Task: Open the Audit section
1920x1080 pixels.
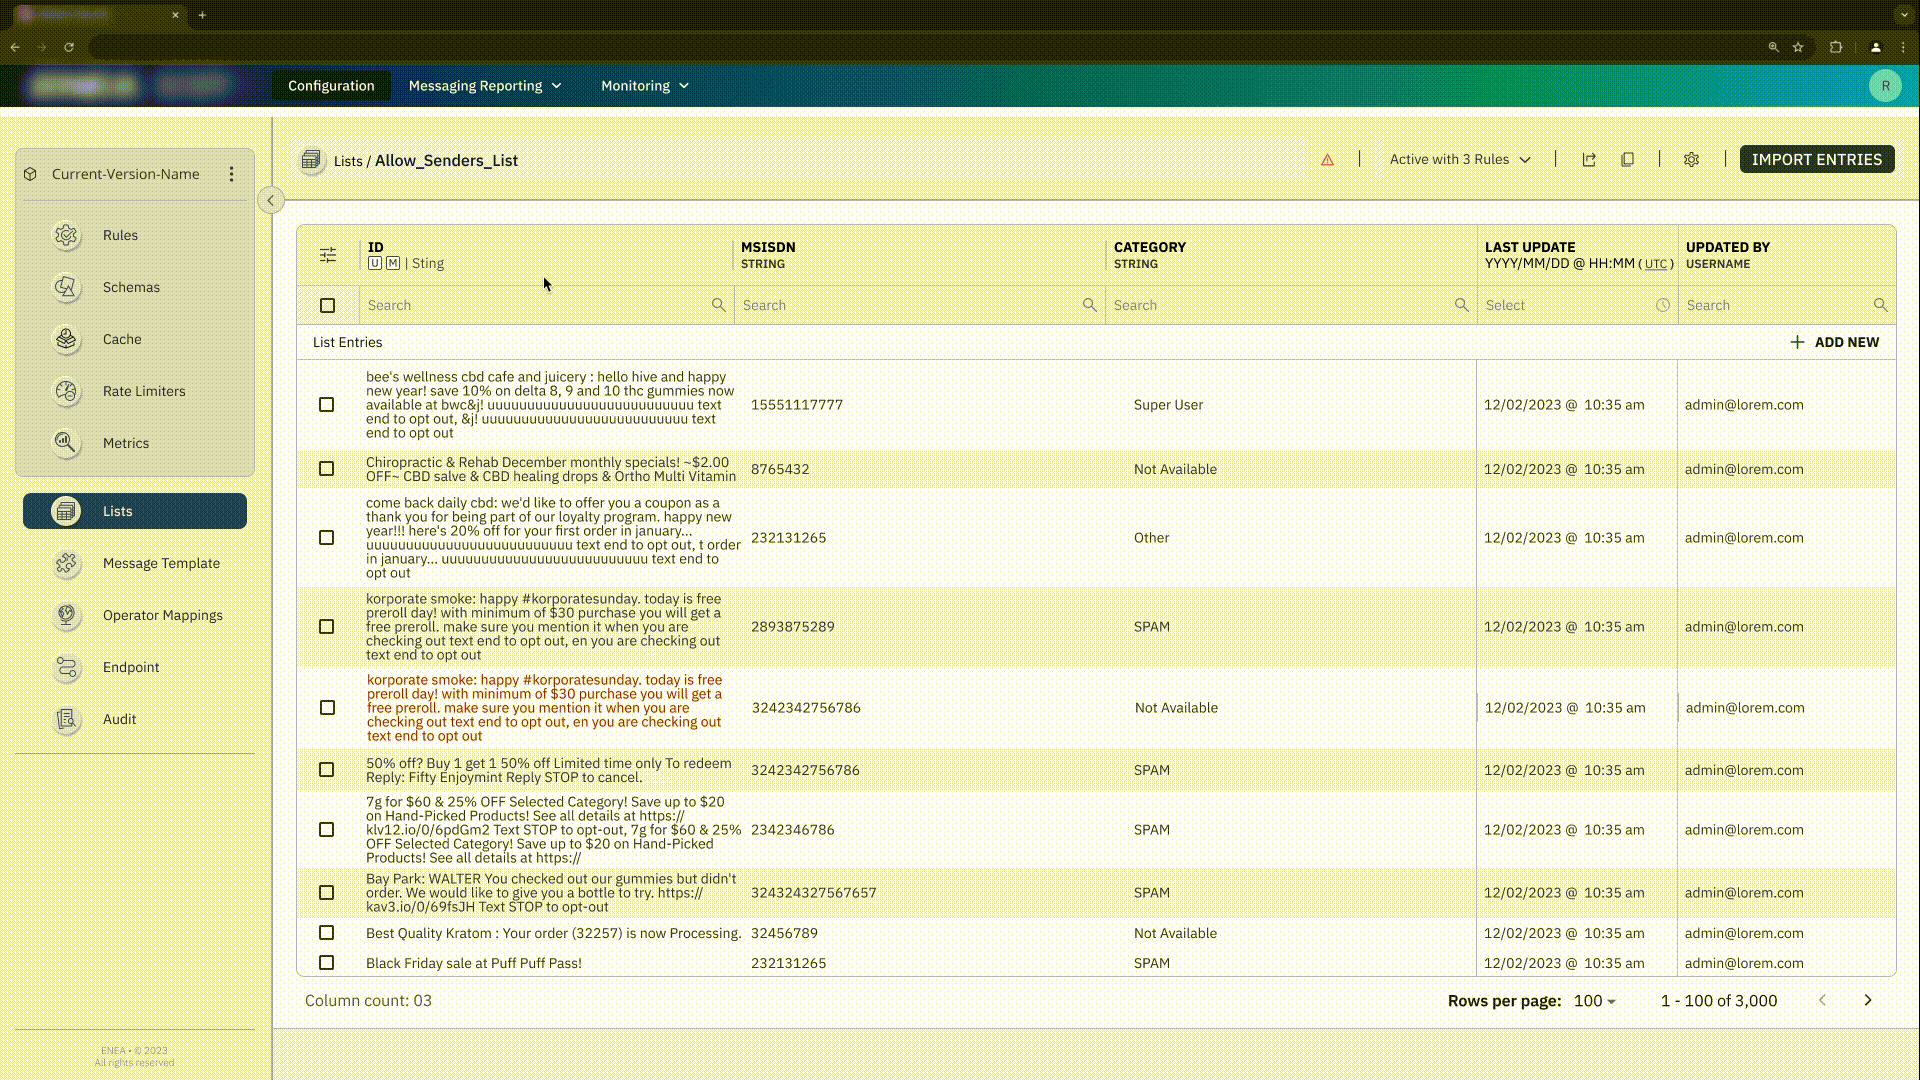Action: 119,719
